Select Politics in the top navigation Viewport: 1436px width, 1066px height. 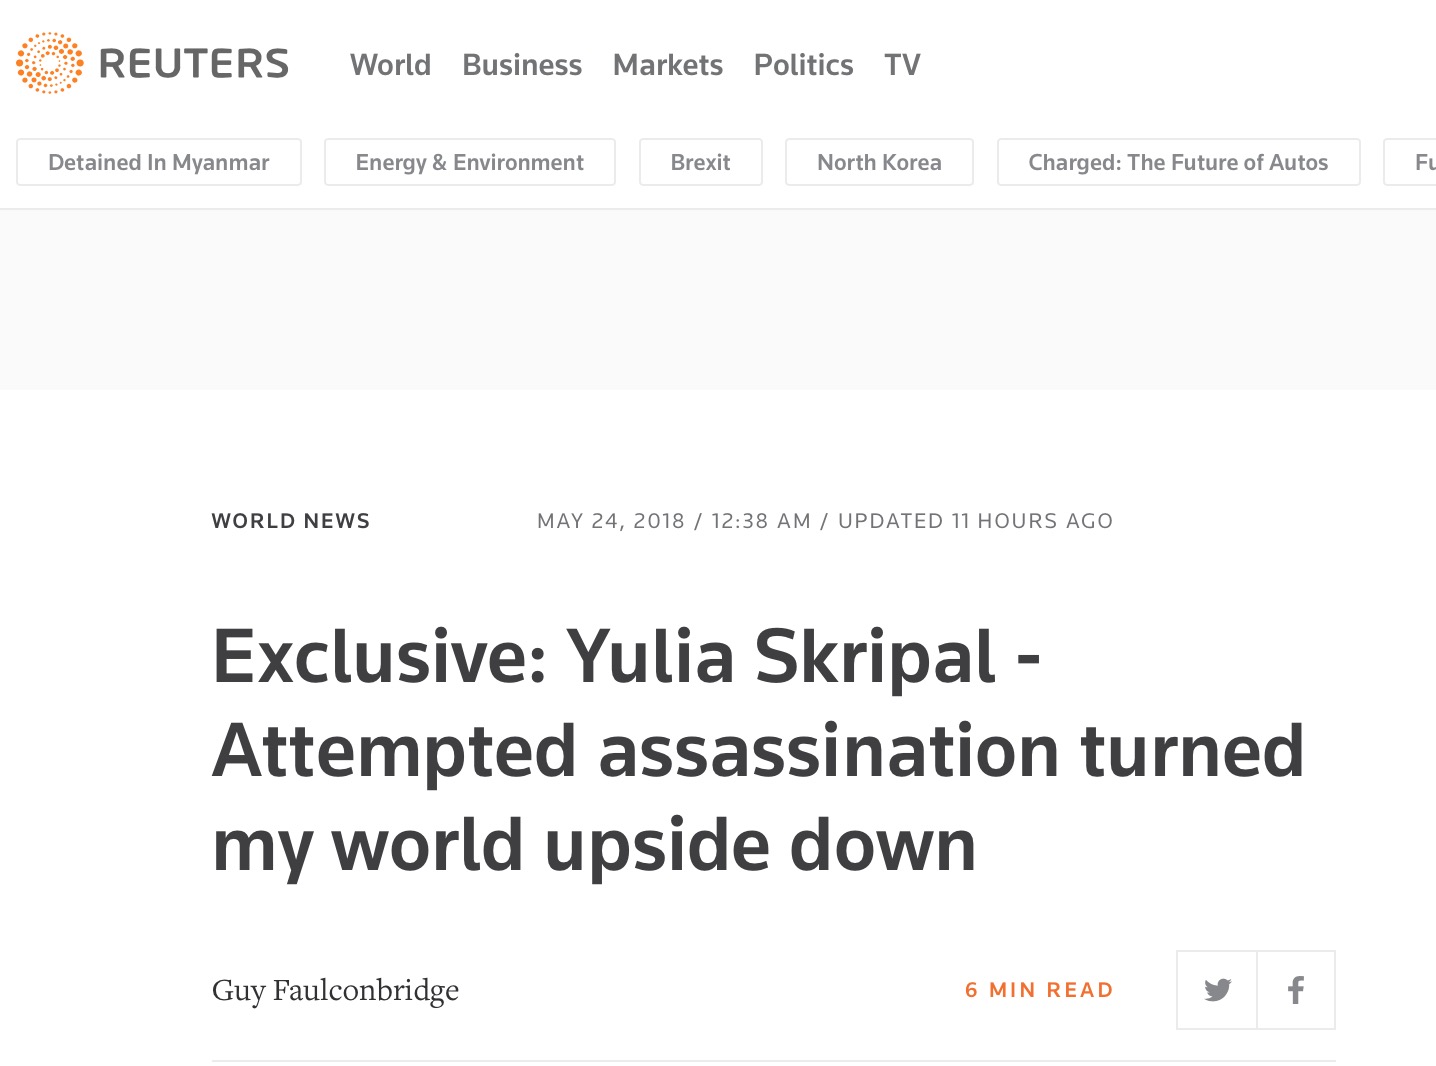pos(804,65)
